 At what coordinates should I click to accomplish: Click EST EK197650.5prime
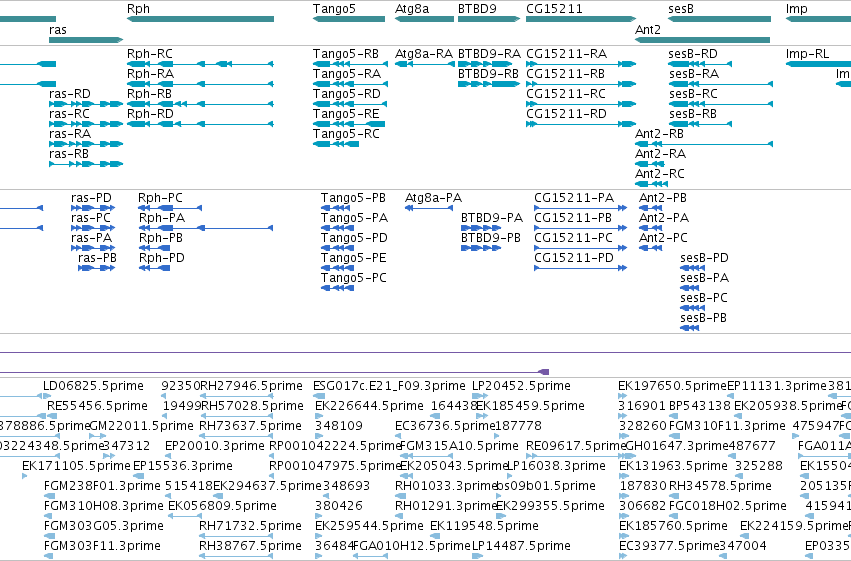pos(672,386)
